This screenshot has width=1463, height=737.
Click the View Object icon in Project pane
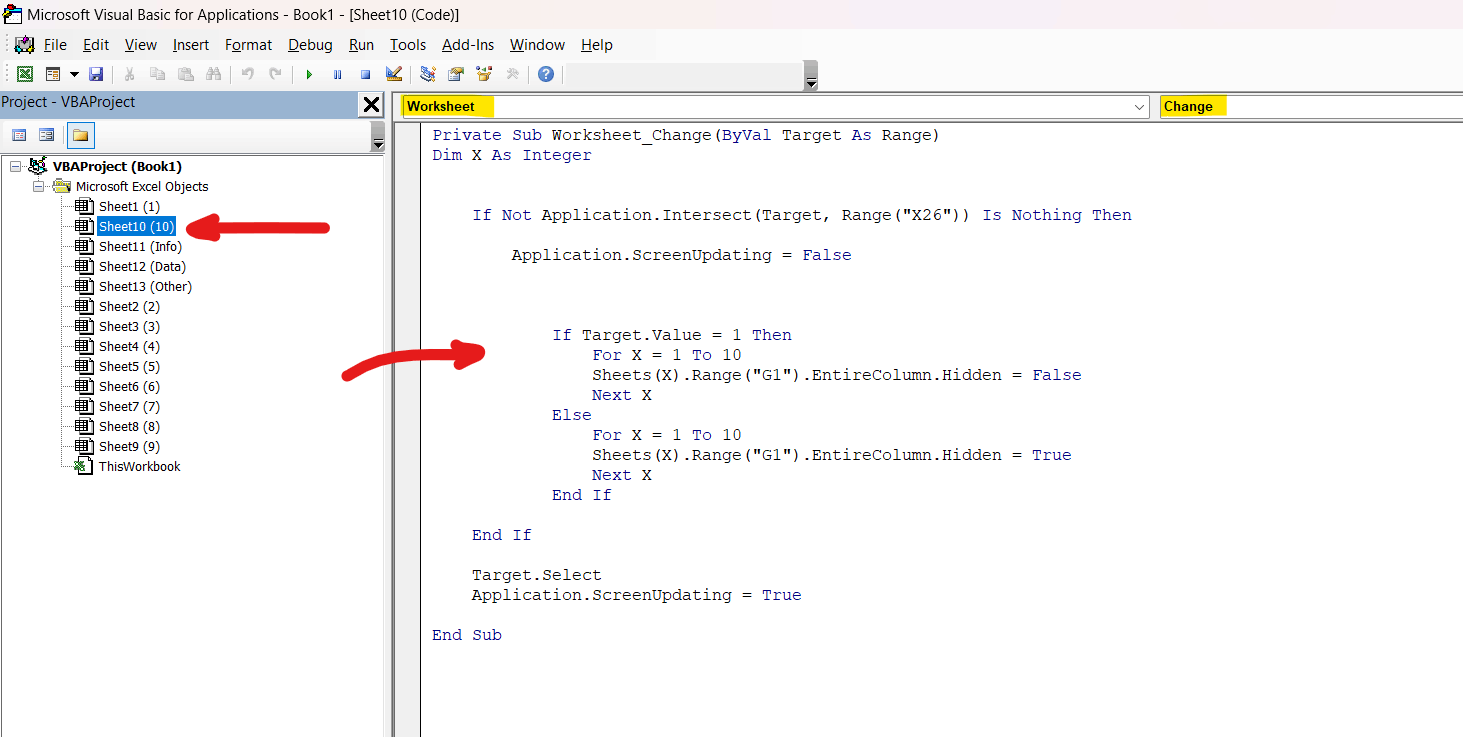(x=46, y=135)
